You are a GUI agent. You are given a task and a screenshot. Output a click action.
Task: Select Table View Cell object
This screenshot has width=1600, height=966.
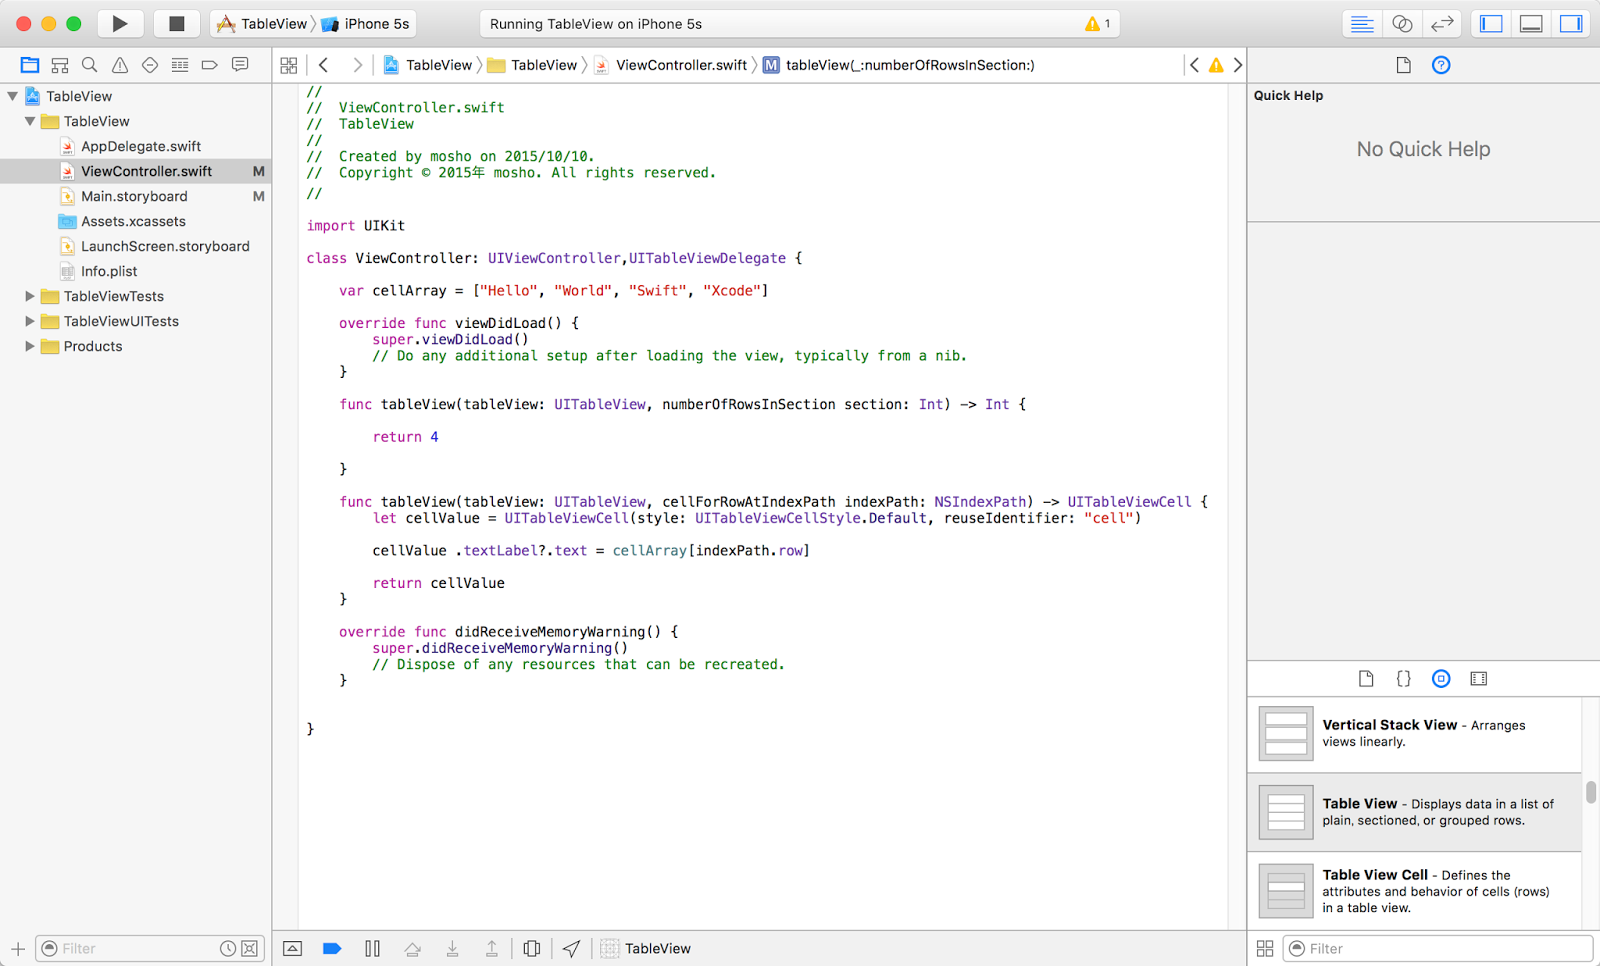[x=1415, y=891]
